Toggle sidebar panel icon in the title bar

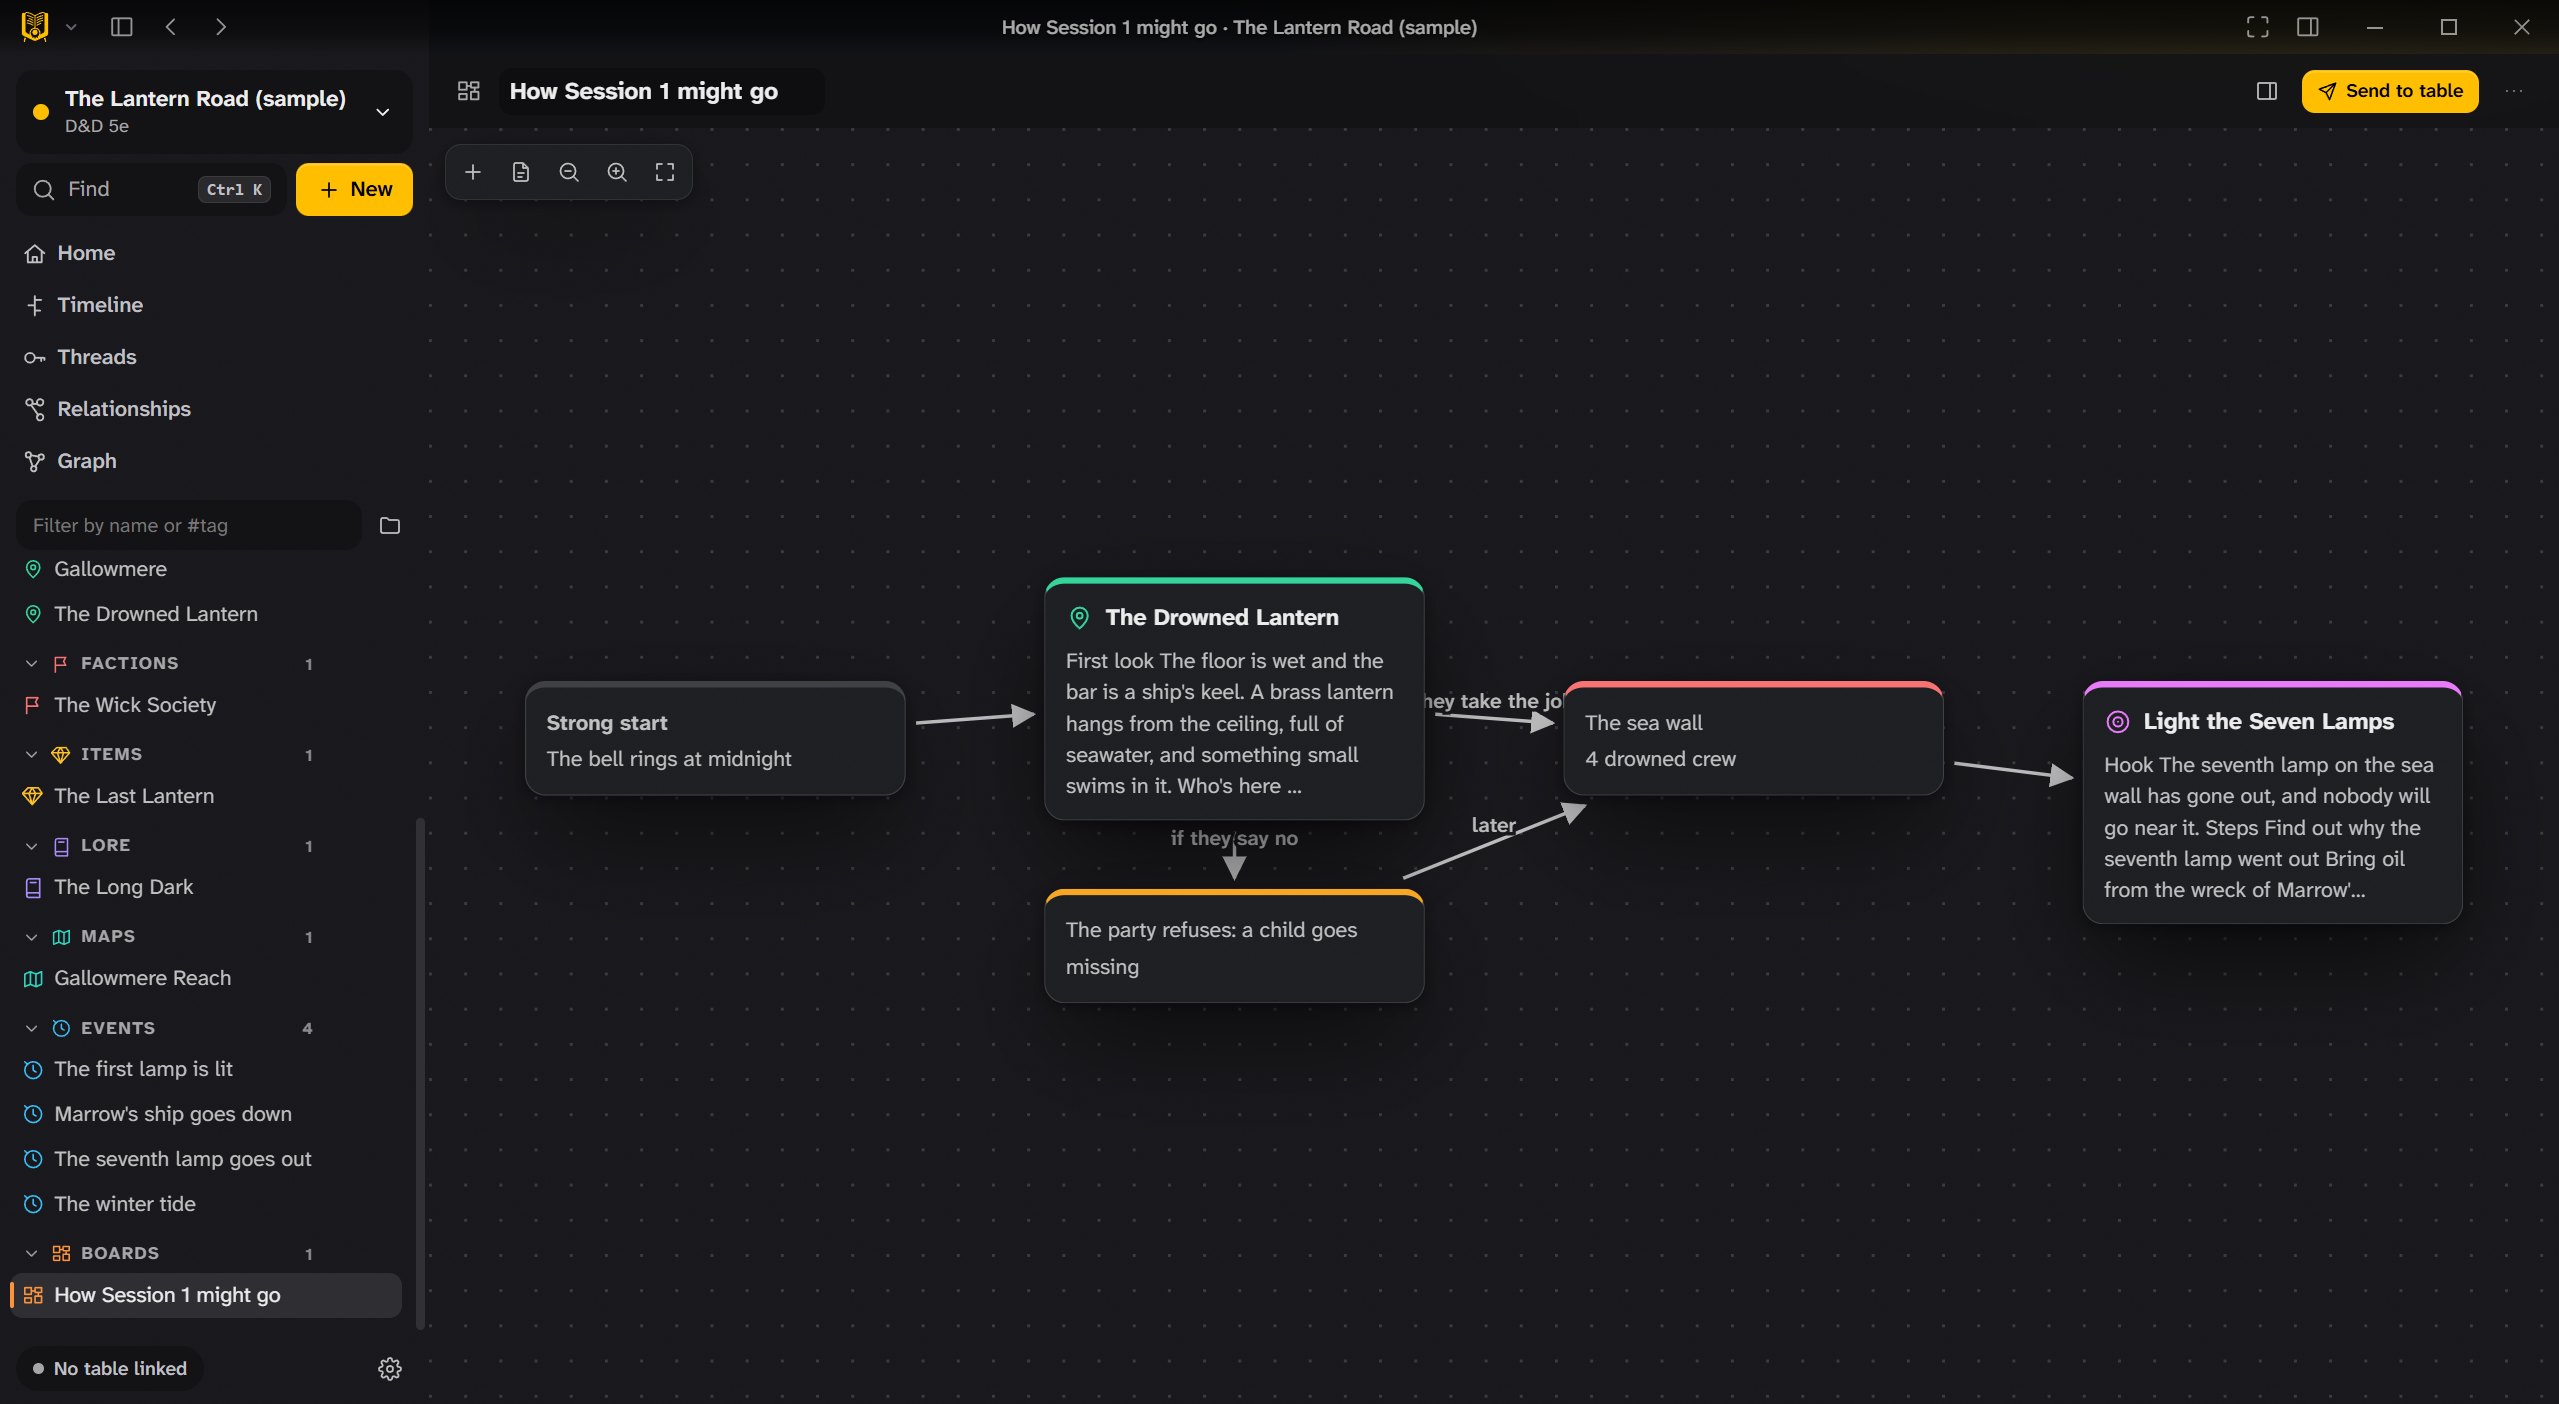(122, 27)
